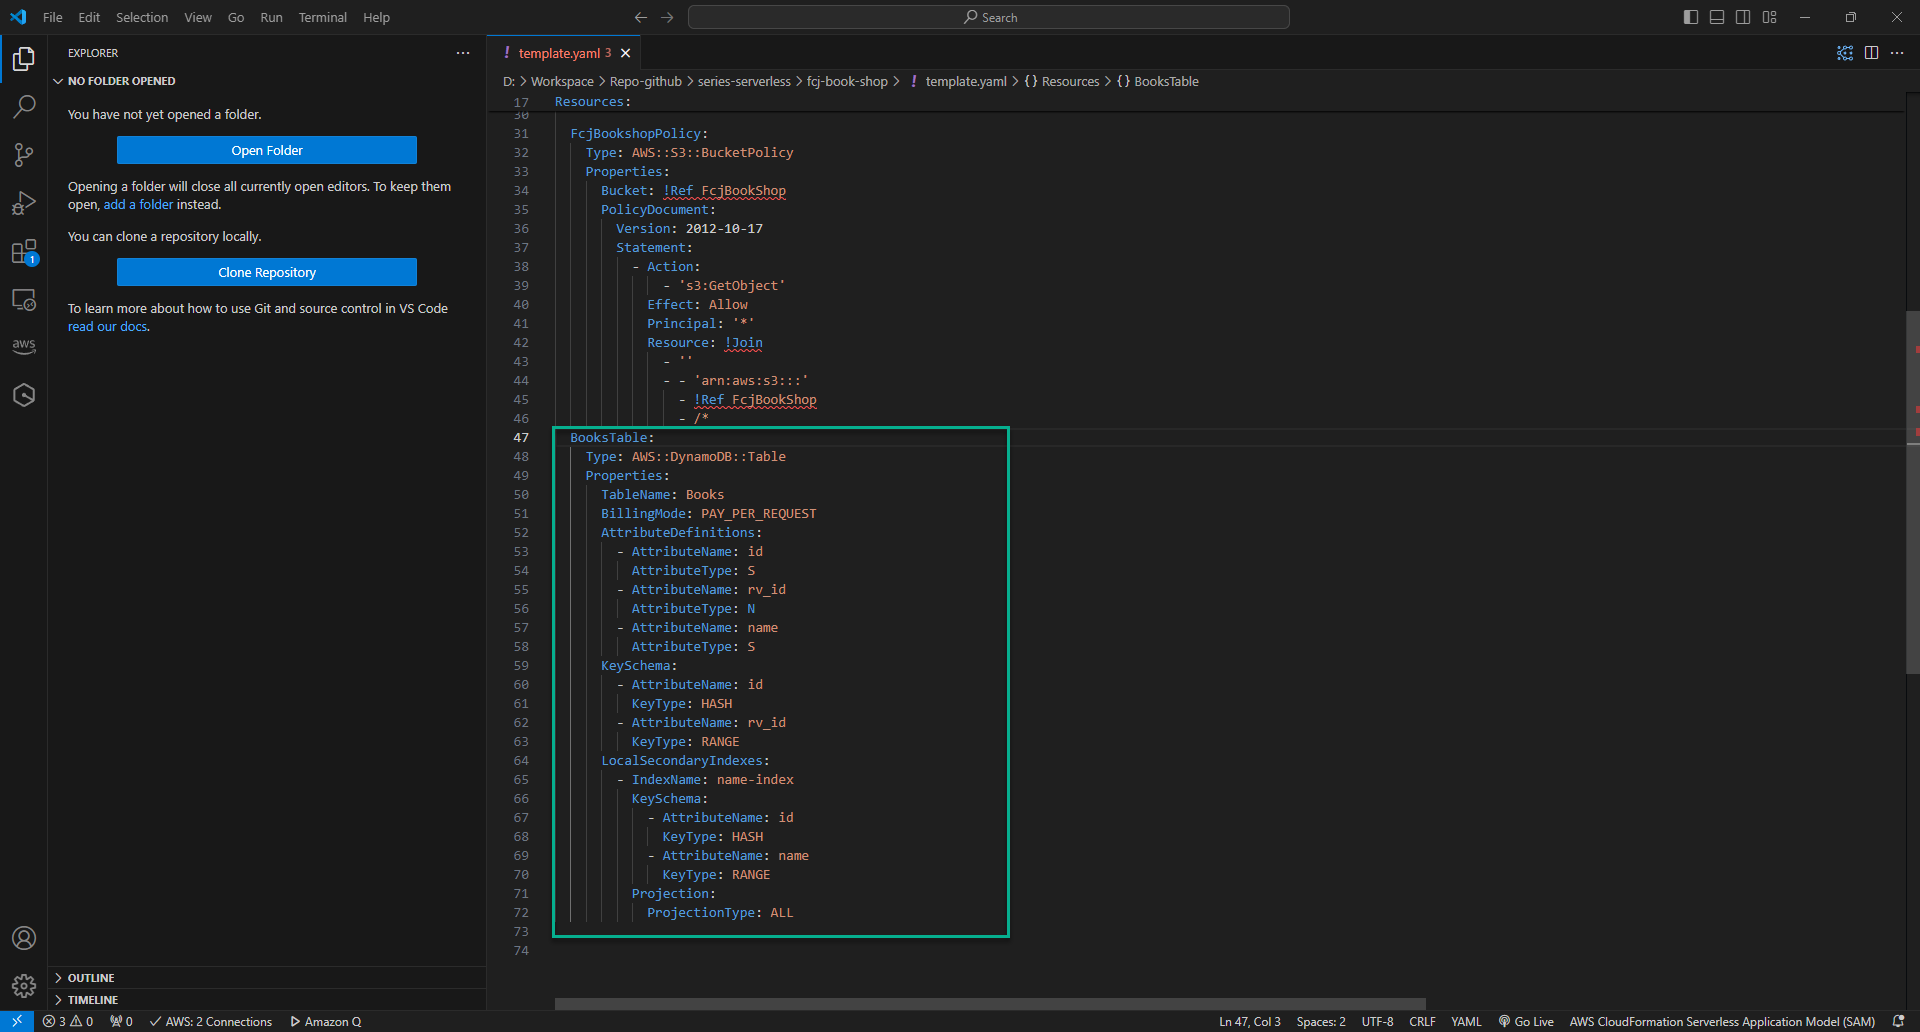The image size is (1920, 1032).
Task: Click Go Live in status bar
Action: pos(1525,1021)
